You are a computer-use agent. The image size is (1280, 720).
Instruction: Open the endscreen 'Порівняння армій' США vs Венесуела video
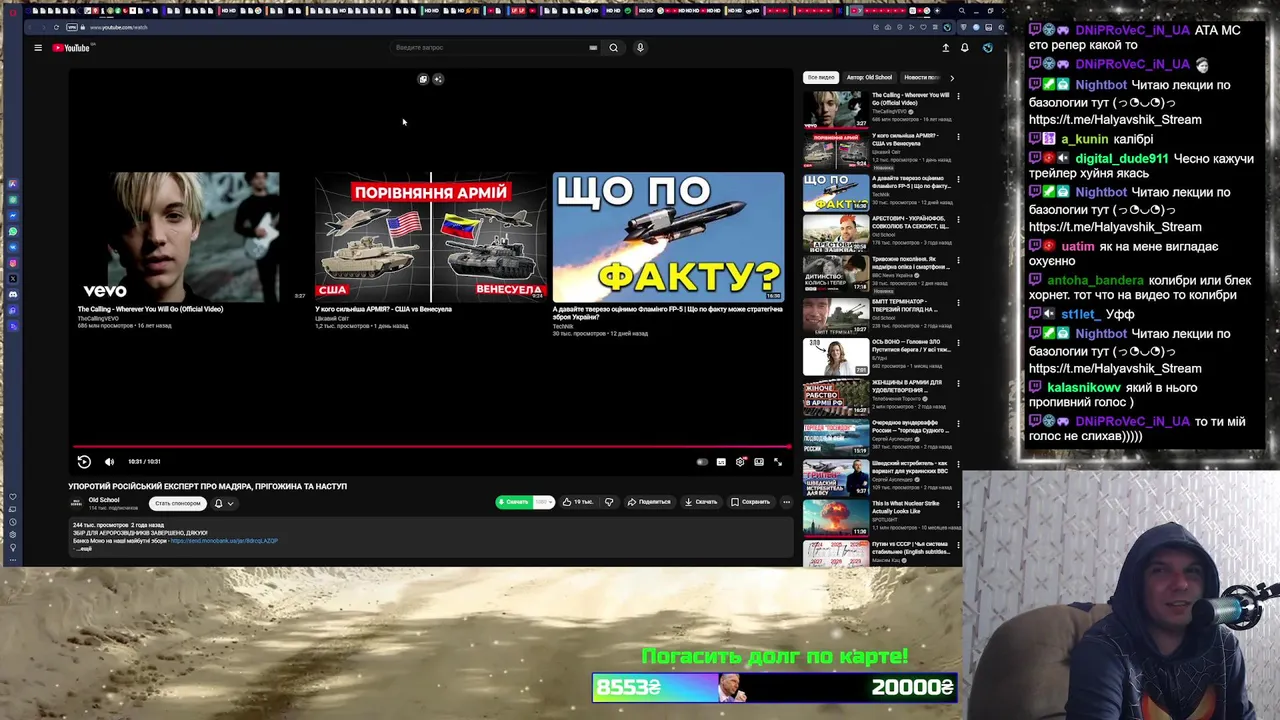coord(431,238)
